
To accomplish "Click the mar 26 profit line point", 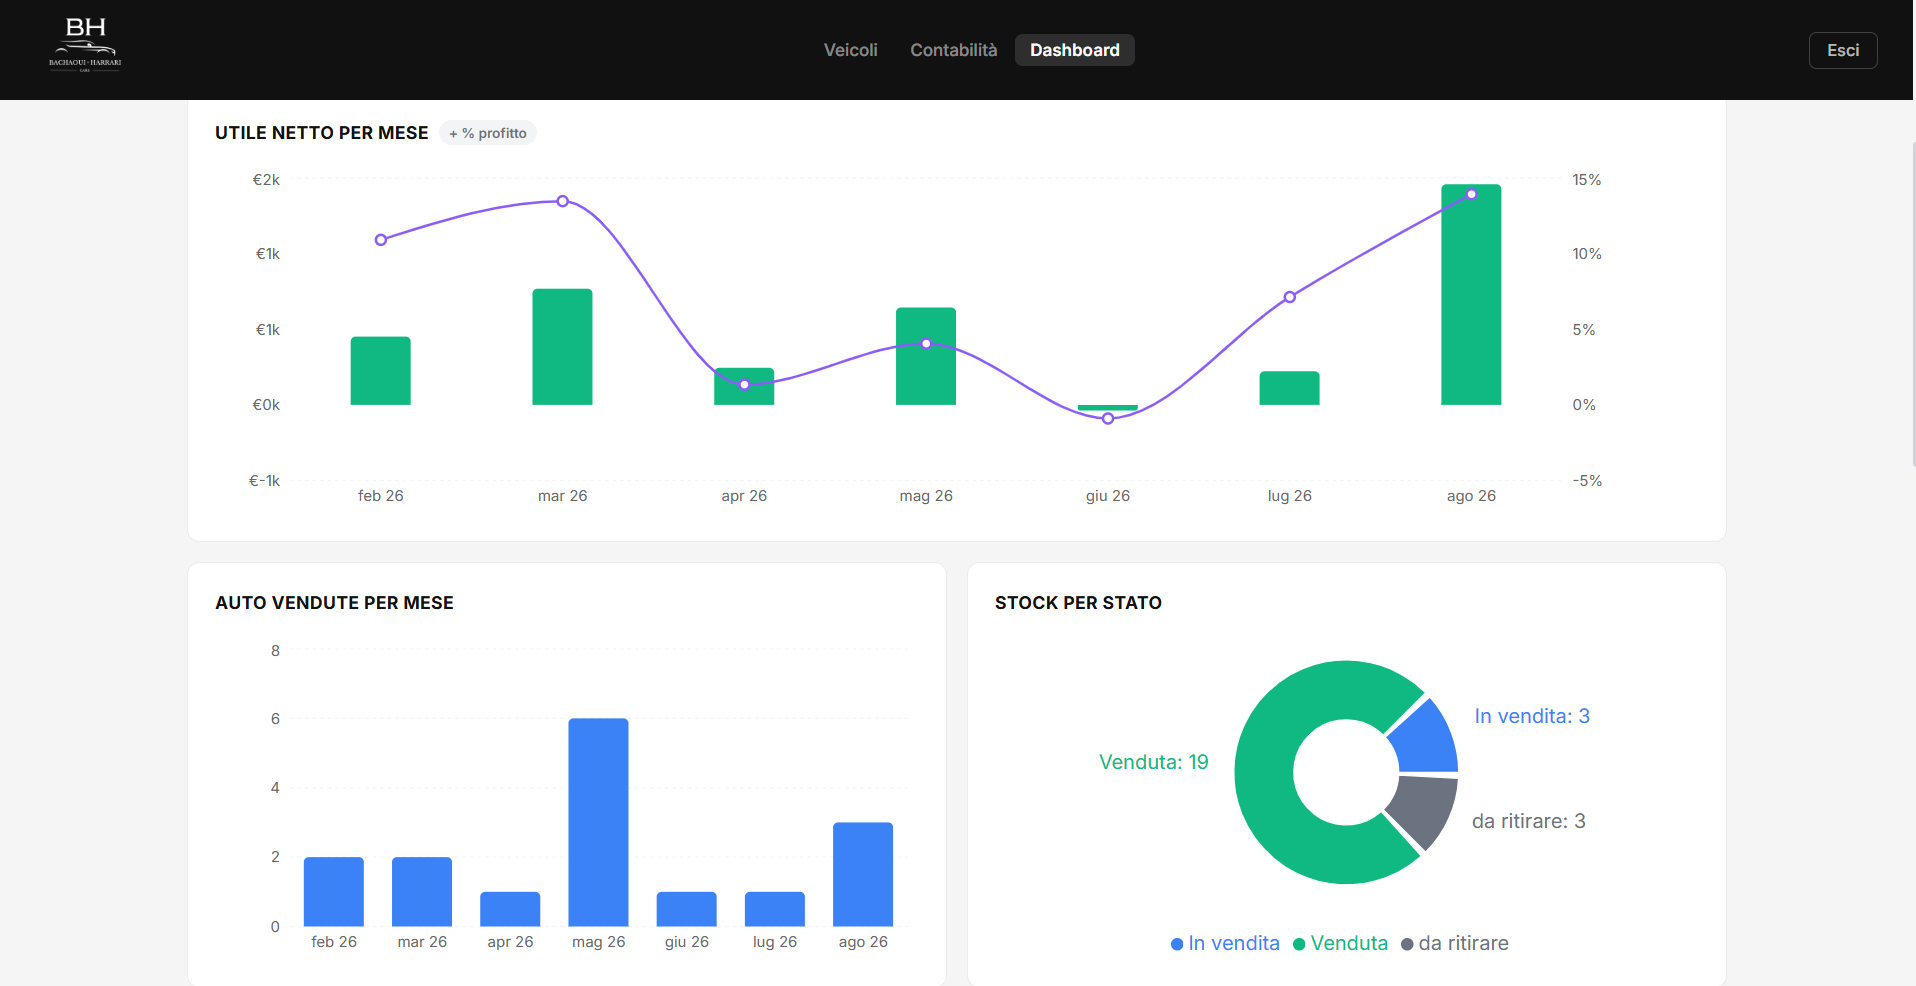I will click(563, 201).
